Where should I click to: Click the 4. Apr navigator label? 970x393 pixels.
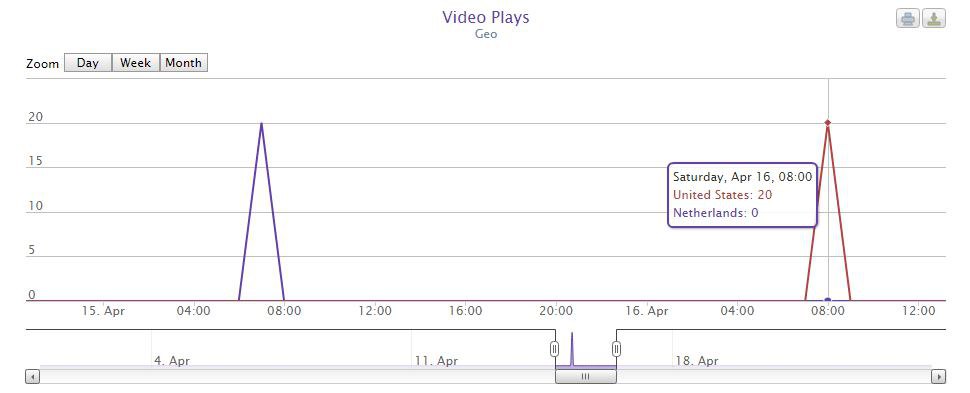tap(172, 360)
